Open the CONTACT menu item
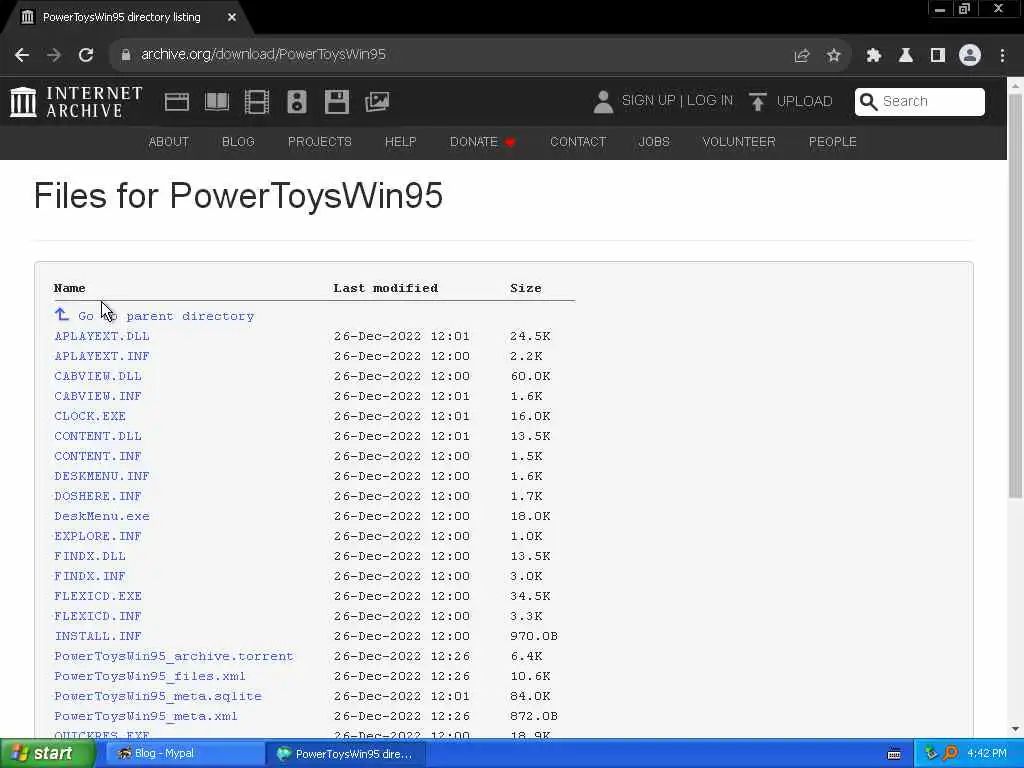Image resolution: width=1024 pixels, height=768 pixels. coord(578,142)
